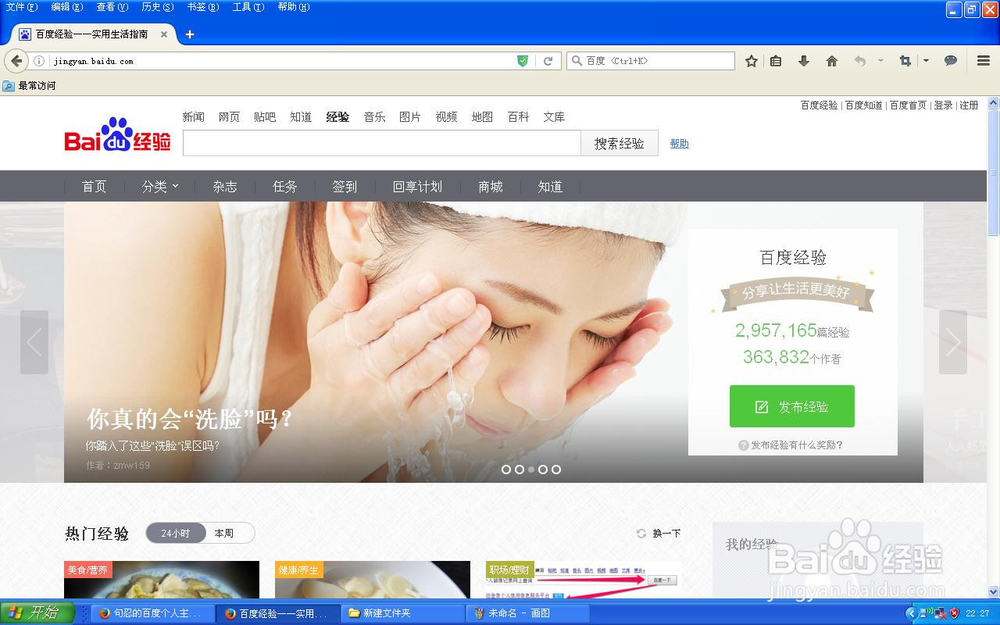
Task: Open dropdown arrow next to screenshot icon
Action: point(926,61)
